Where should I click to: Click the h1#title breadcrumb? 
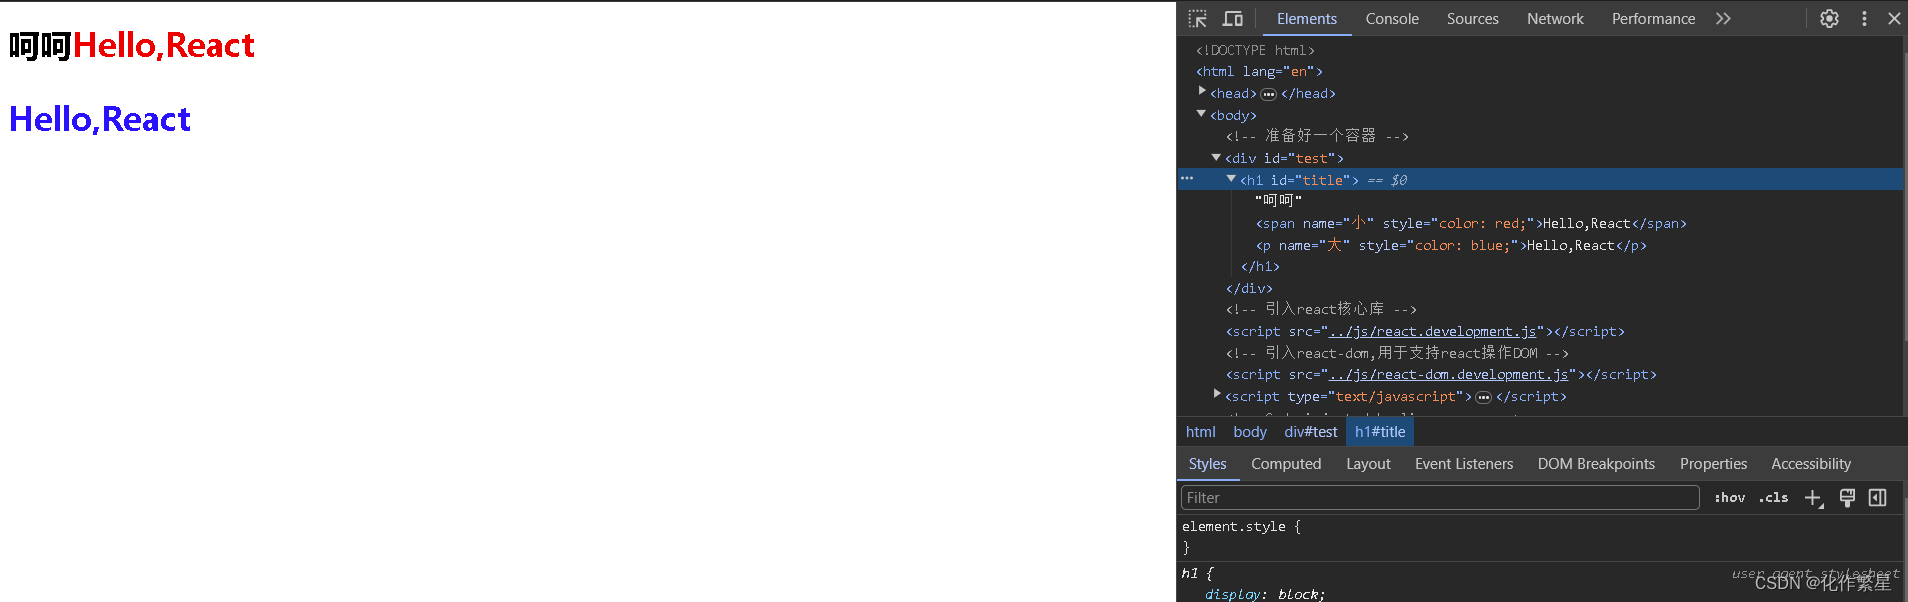[1380, 432]
